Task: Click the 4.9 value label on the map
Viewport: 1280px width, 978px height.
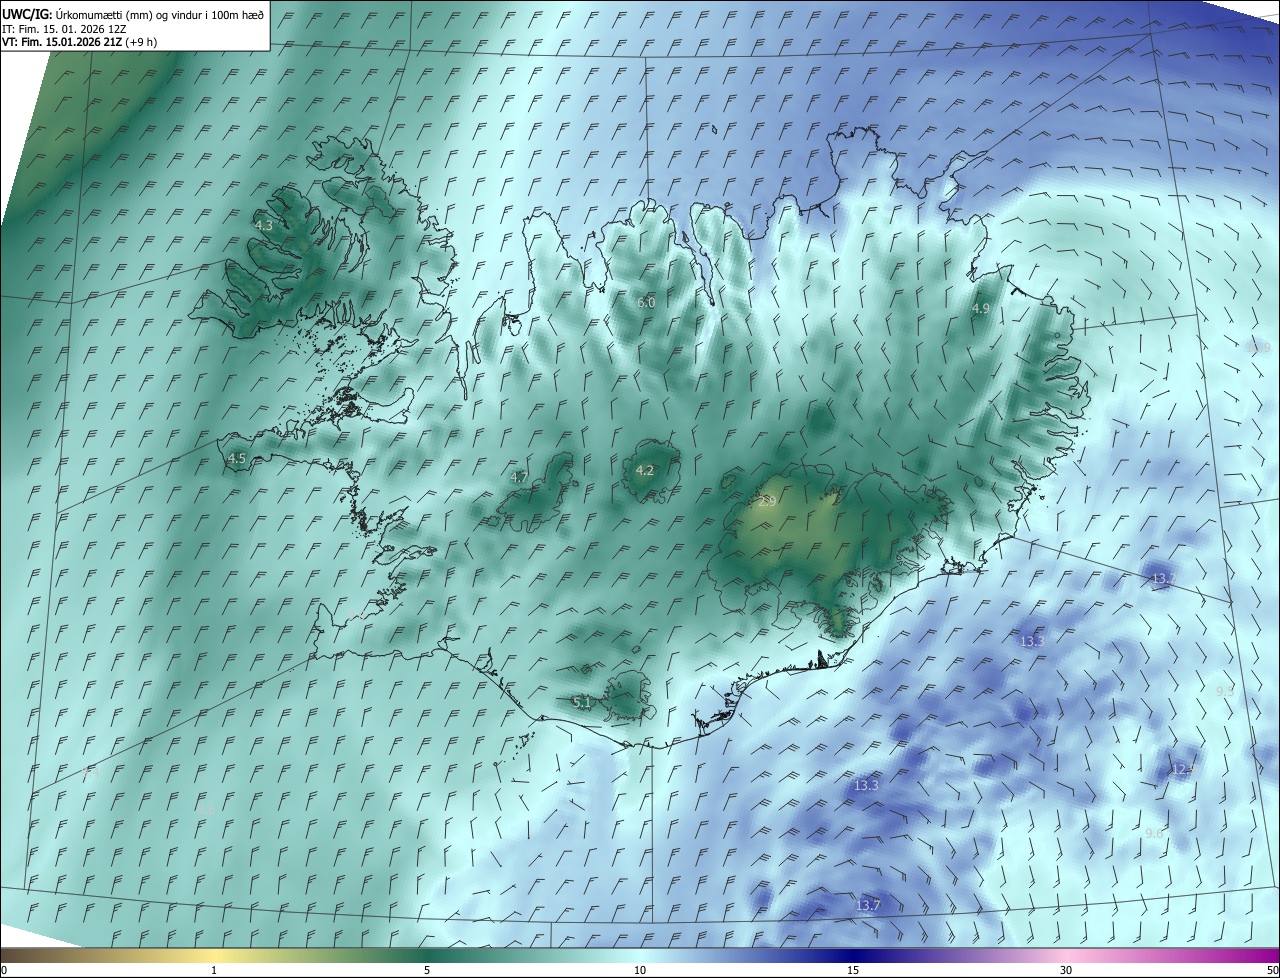Action: click(x=980, y=309)
